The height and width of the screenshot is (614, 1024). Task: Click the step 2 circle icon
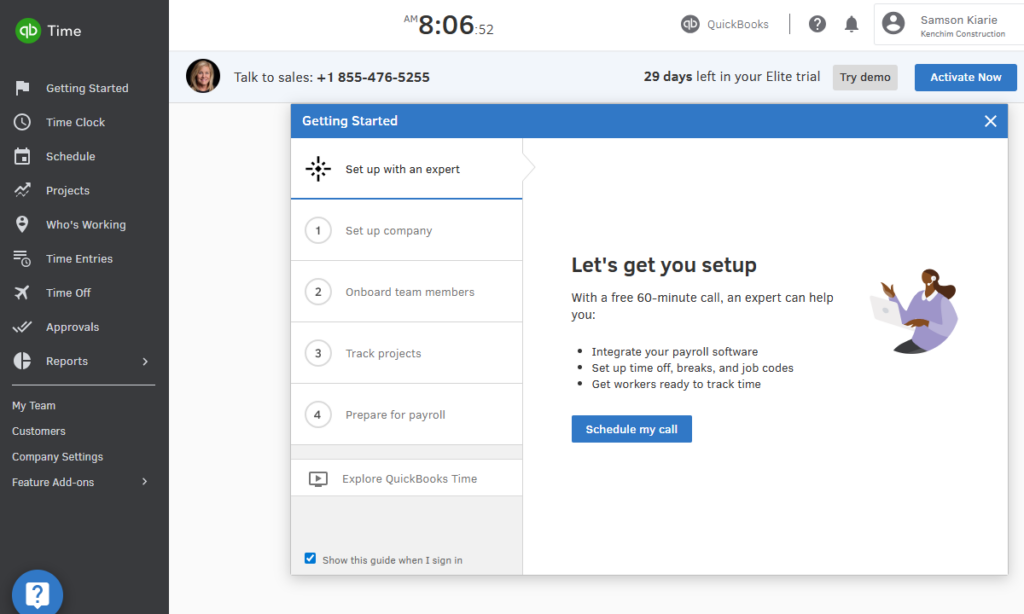pyautogui.click(x=318, y=292)
